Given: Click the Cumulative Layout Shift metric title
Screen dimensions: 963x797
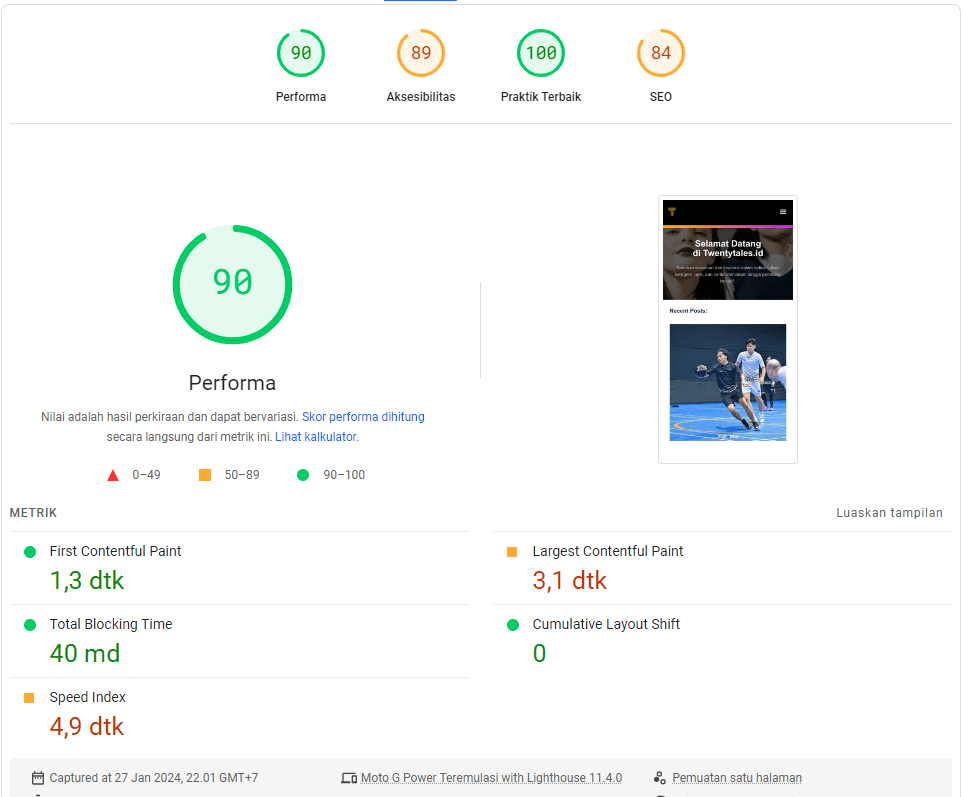Looking at the screenshot, I should [x=606, y=624].
